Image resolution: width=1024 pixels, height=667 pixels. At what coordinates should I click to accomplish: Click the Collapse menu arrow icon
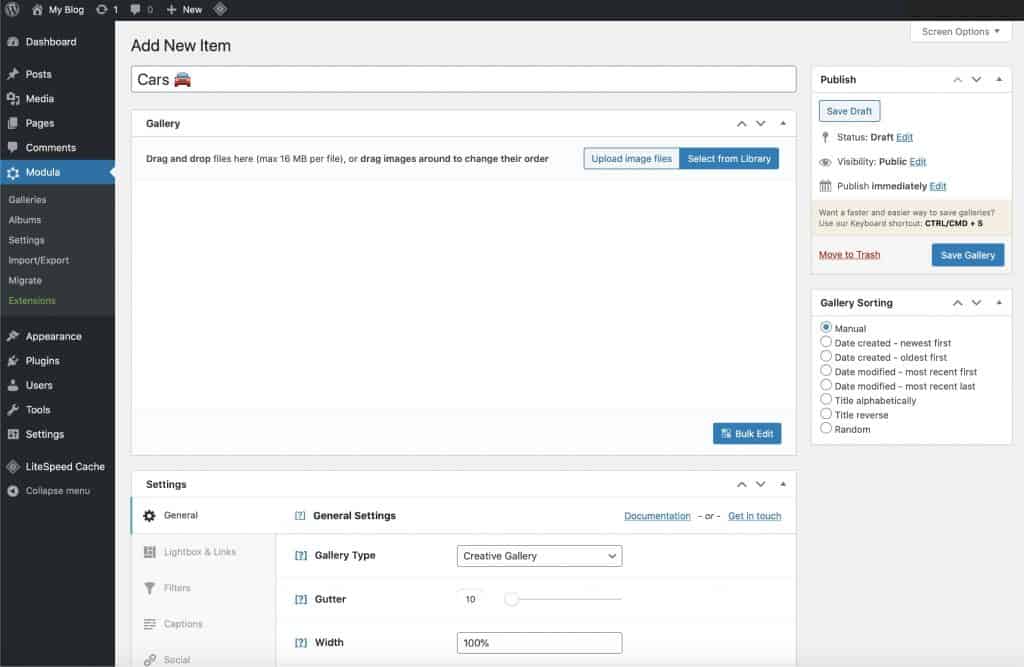[13, 491]
